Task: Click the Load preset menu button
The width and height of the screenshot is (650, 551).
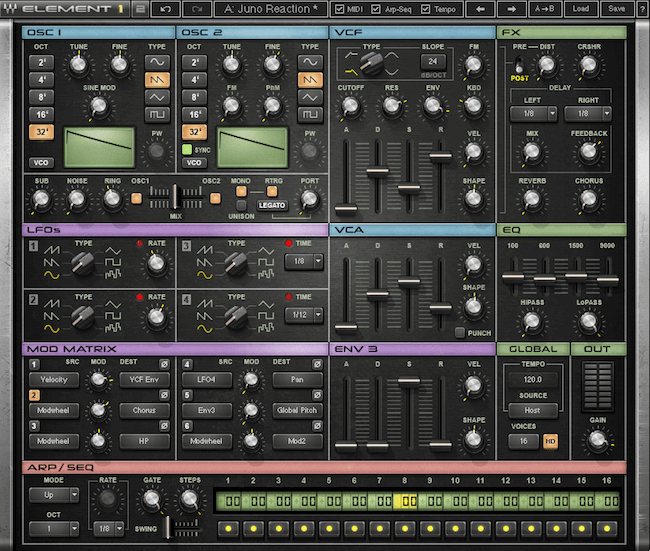Action: click(x=581, y=9)
